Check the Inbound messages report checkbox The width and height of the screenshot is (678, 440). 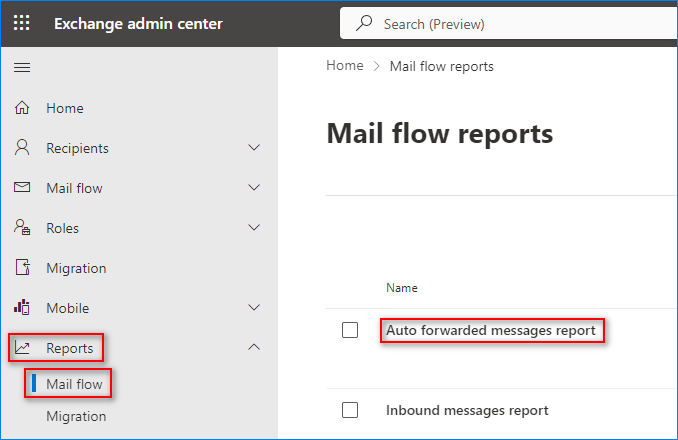(350, 410)
